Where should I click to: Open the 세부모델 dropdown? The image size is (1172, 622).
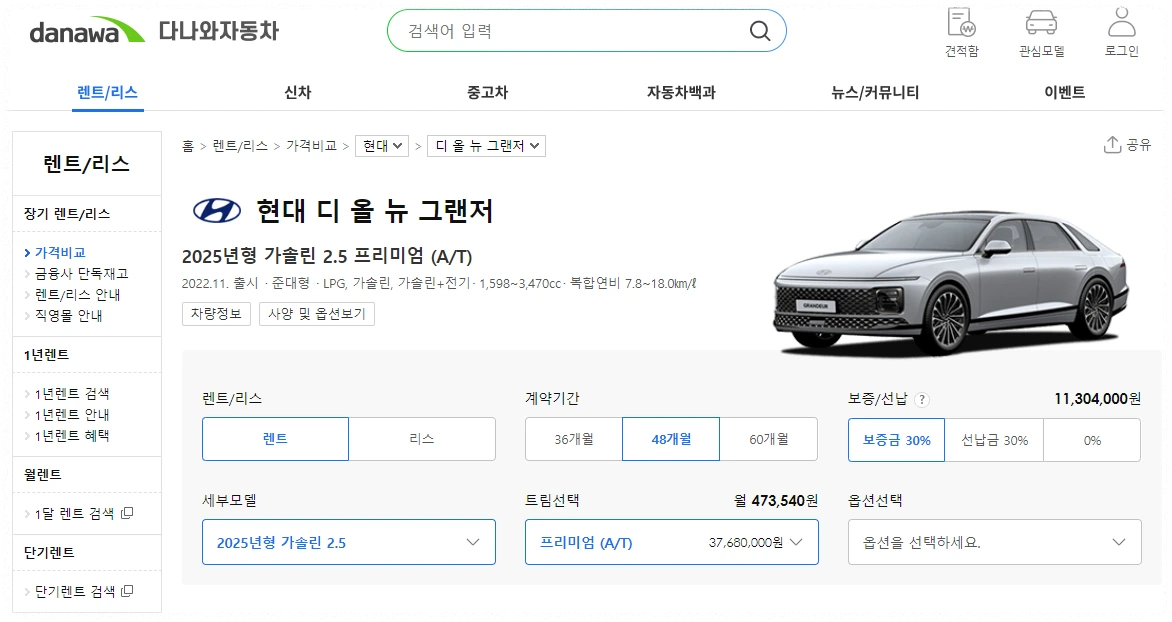coord(348,541)
